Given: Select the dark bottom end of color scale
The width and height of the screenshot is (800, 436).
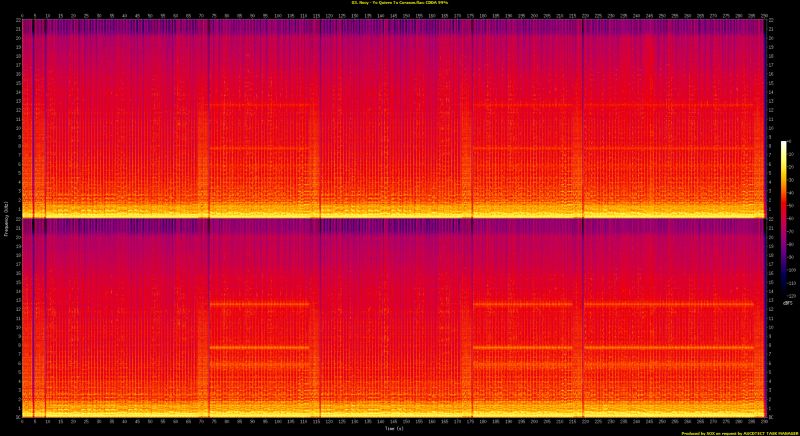Looking at the screenshot, I should [x=784, y=292].
